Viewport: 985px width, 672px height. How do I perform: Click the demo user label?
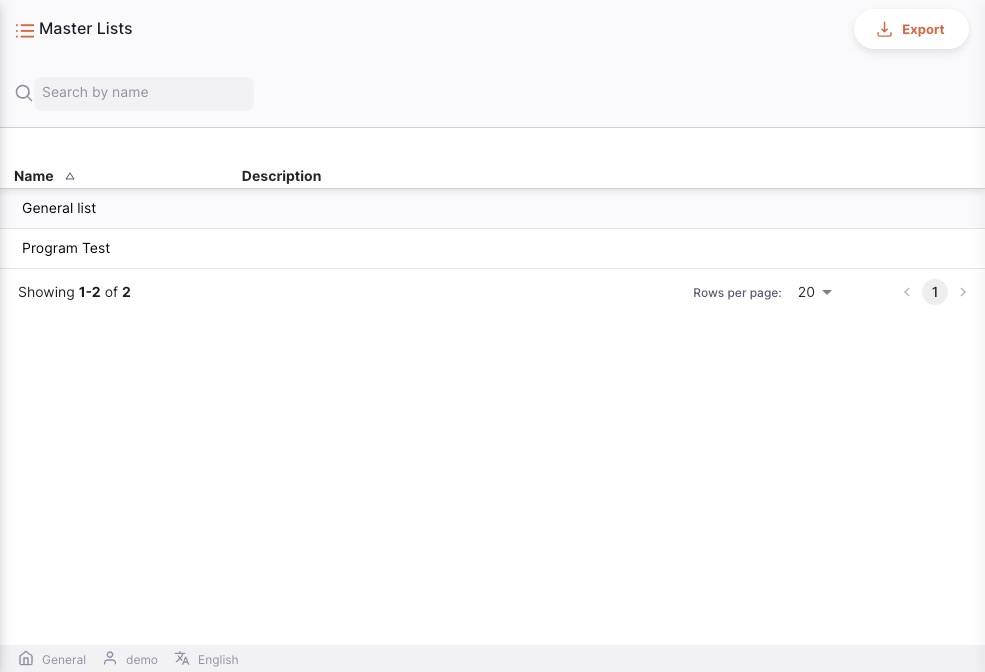pyautogui.click(x=142, y=660)
